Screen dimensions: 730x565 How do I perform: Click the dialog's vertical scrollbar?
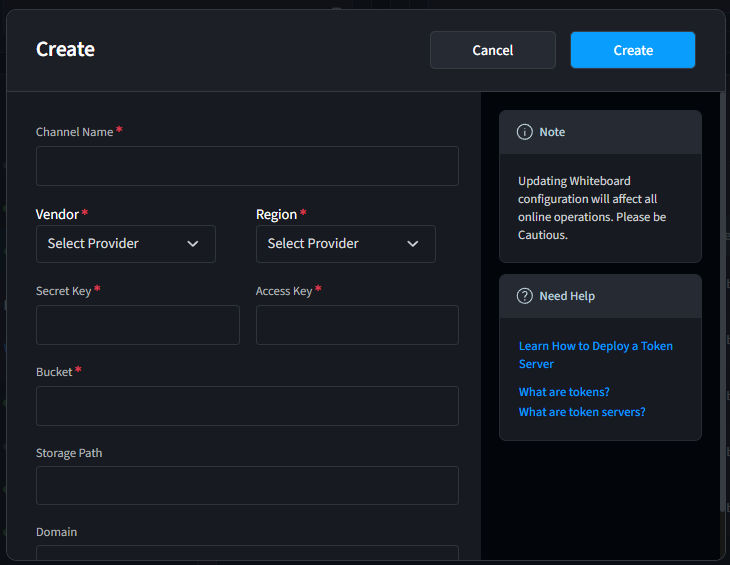coord(723,303)
